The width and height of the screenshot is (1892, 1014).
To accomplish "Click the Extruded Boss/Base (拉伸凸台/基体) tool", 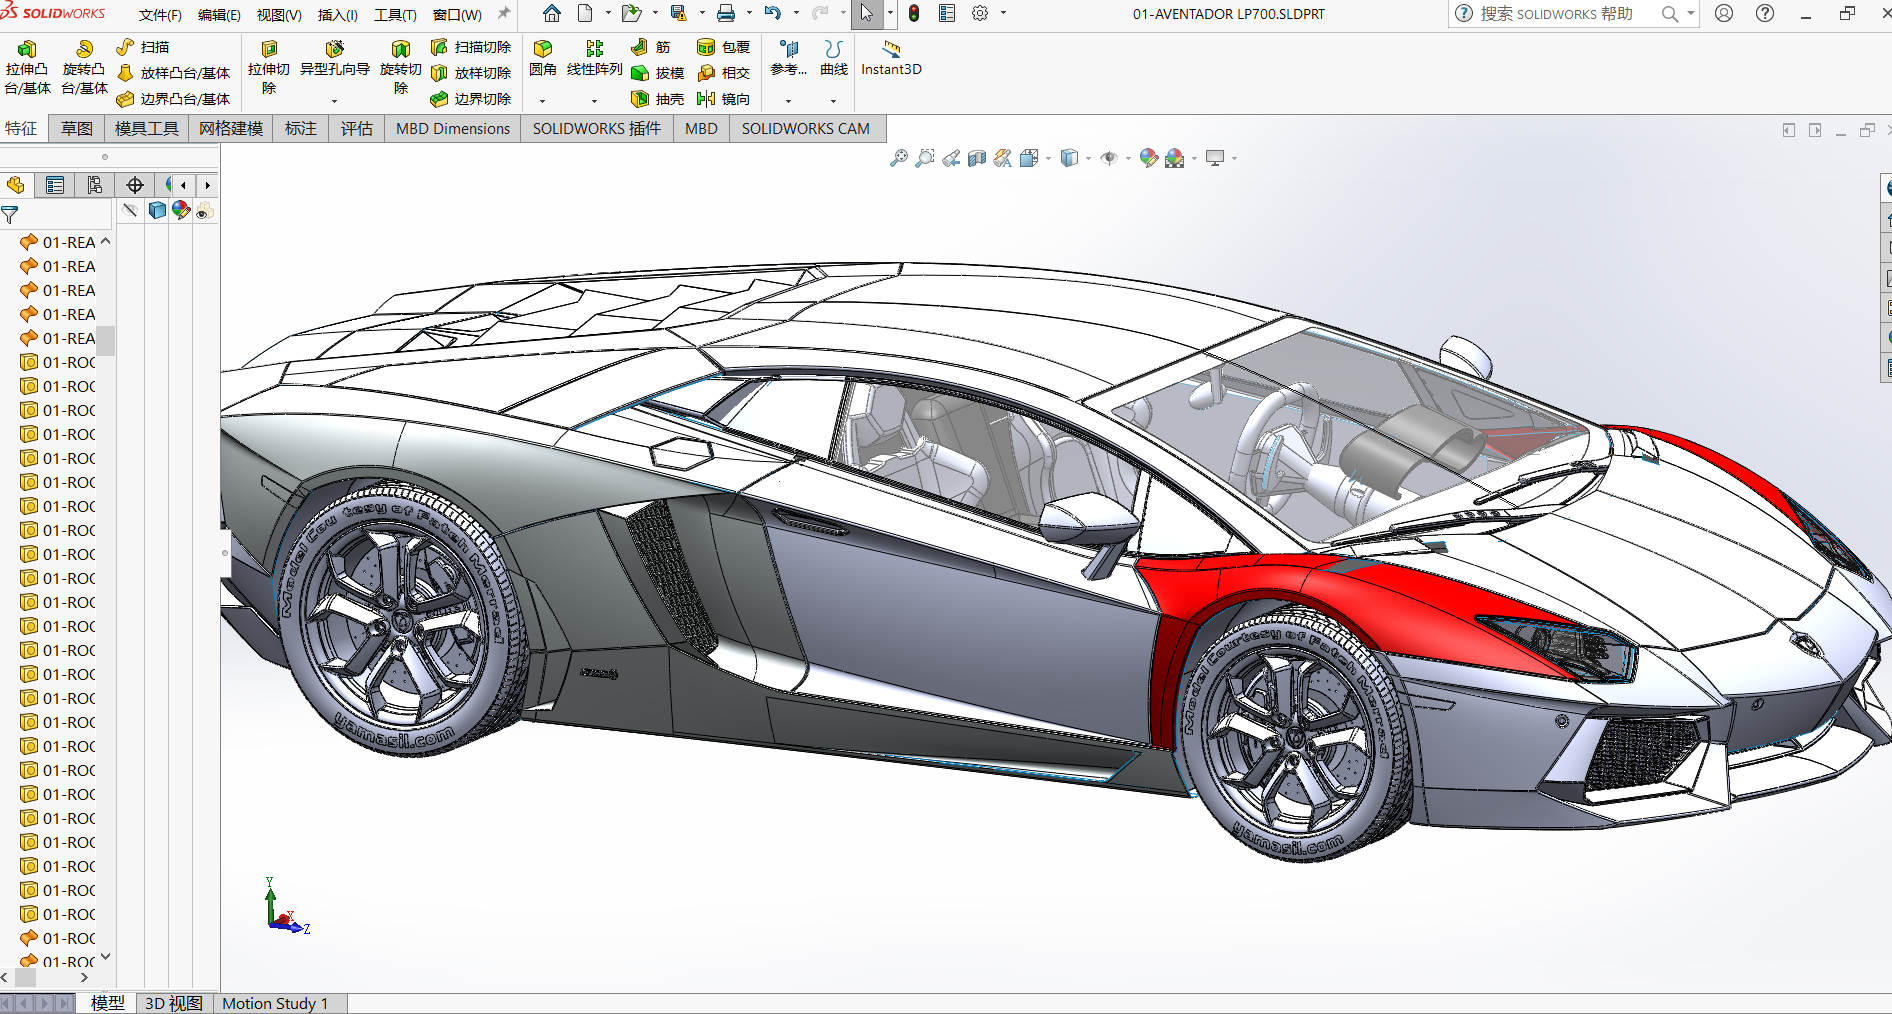I will pos(27,68).
